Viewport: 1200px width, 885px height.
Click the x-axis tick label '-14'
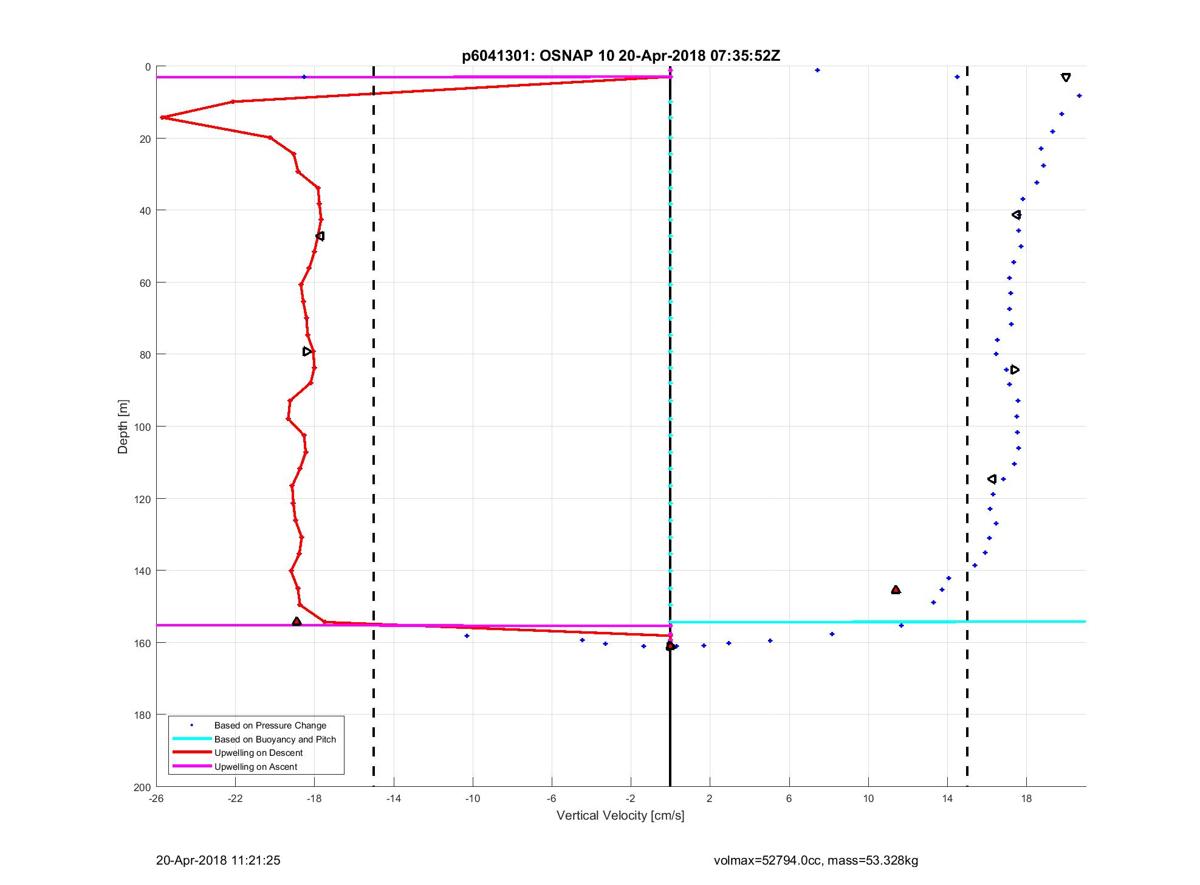pyautogui.click(x=393, y=799)
